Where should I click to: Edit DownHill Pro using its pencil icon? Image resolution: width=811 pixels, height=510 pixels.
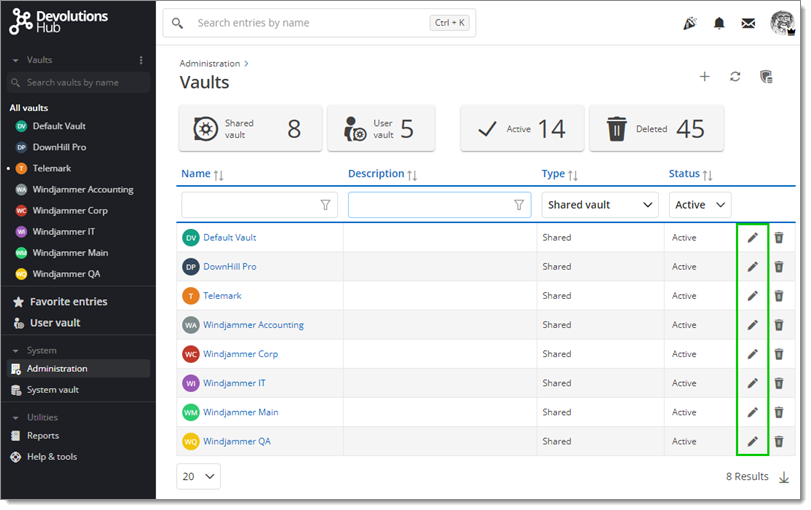pos(752,266)
